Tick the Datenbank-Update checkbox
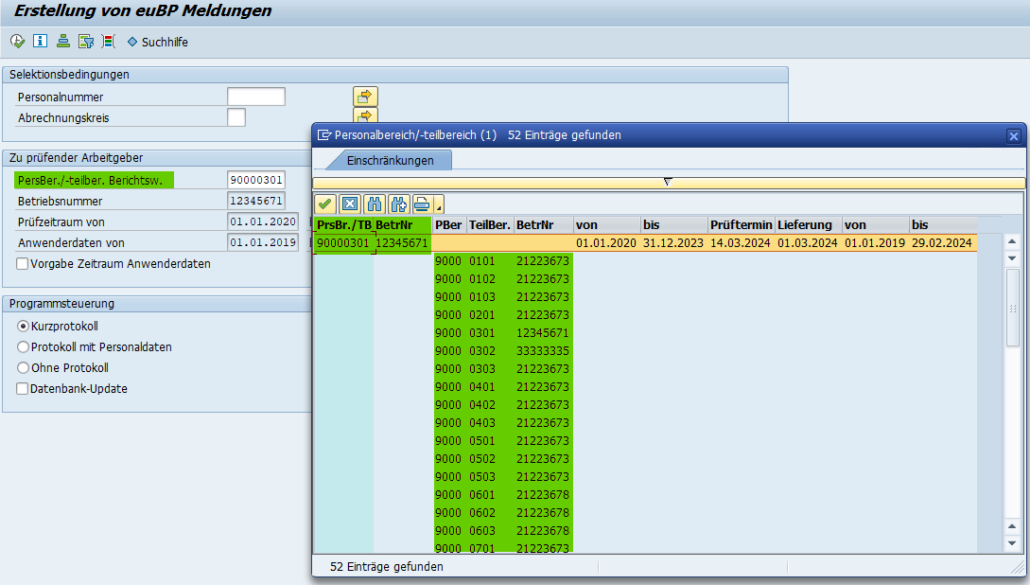Viewport: 1030px width, 585px height. [x=22, y=388]
